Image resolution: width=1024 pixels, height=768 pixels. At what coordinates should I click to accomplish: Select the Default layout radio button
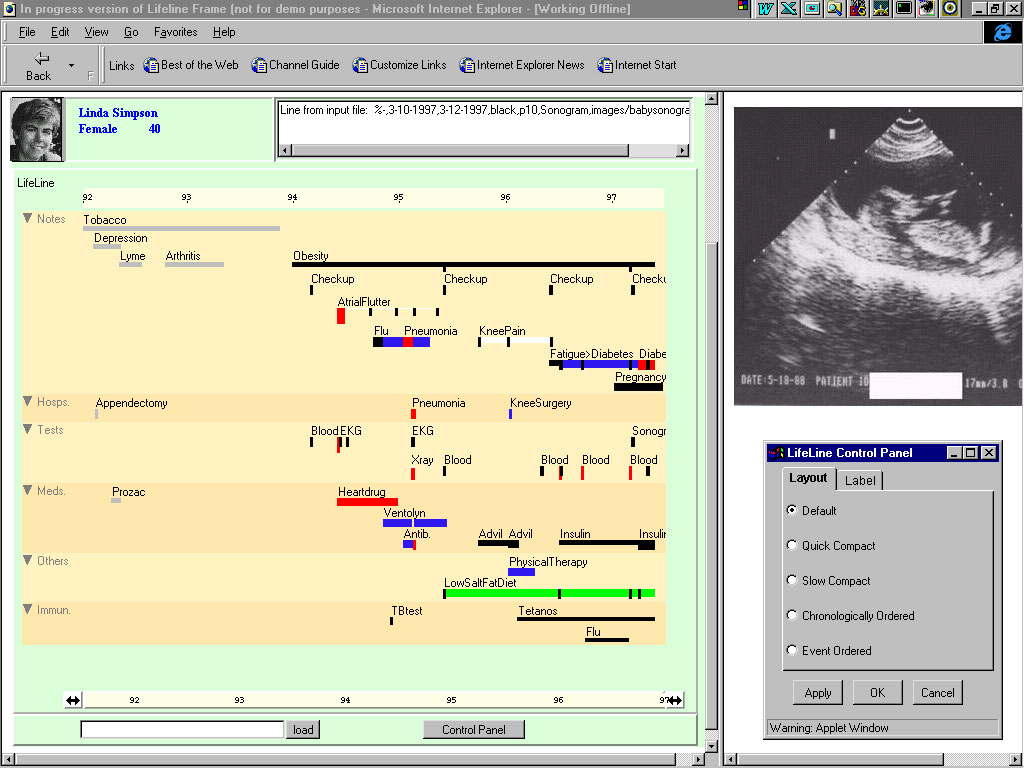point(792,510)
